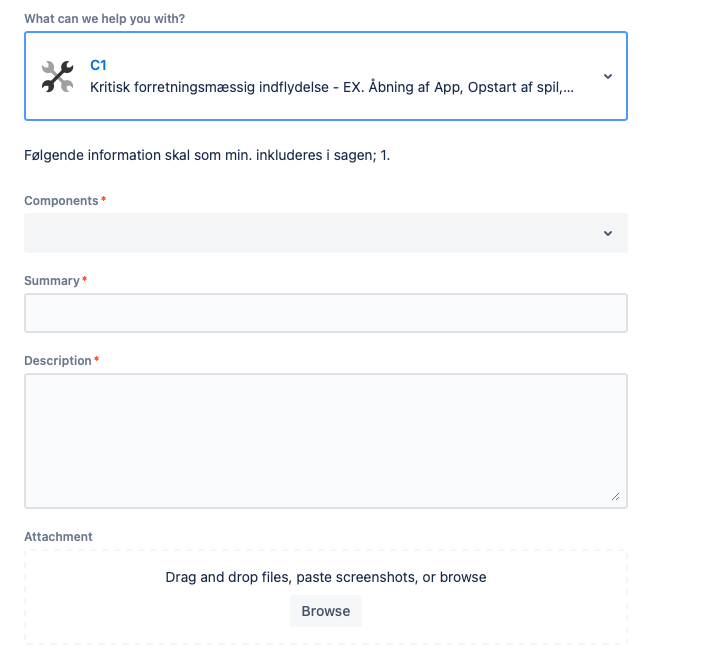This screenshot has width=706, height=664.
Task: Click the red asterisk beside Components
Action: 104,199
